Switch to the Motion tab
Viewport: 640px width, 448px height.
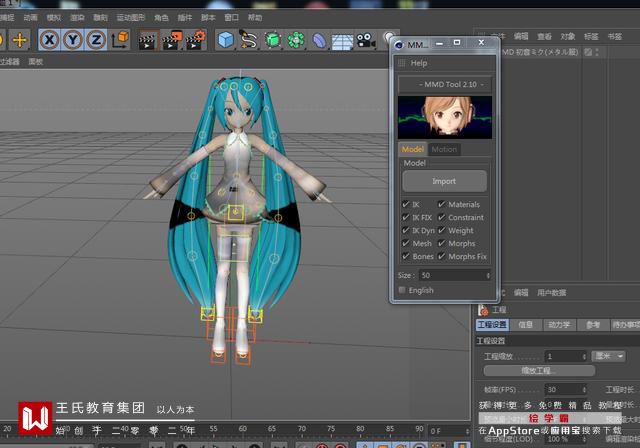444,149
